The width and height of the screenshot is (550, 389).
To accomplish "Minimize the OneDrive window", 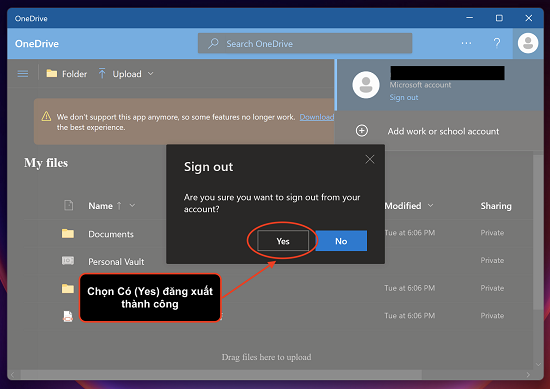I will (469, 18).
